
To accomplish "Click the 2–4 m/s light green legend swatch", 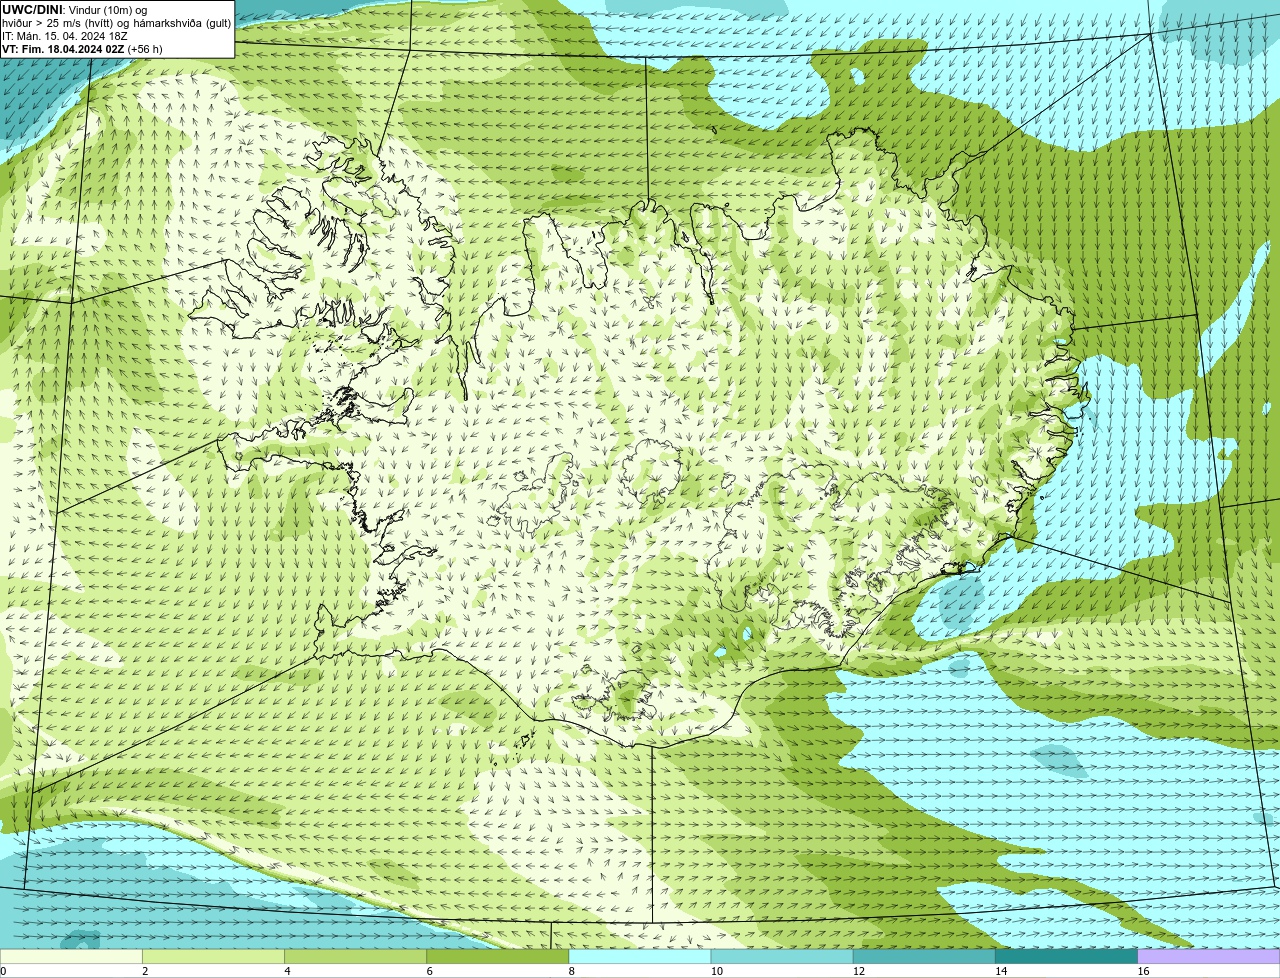I will click(x=213, y=956).
